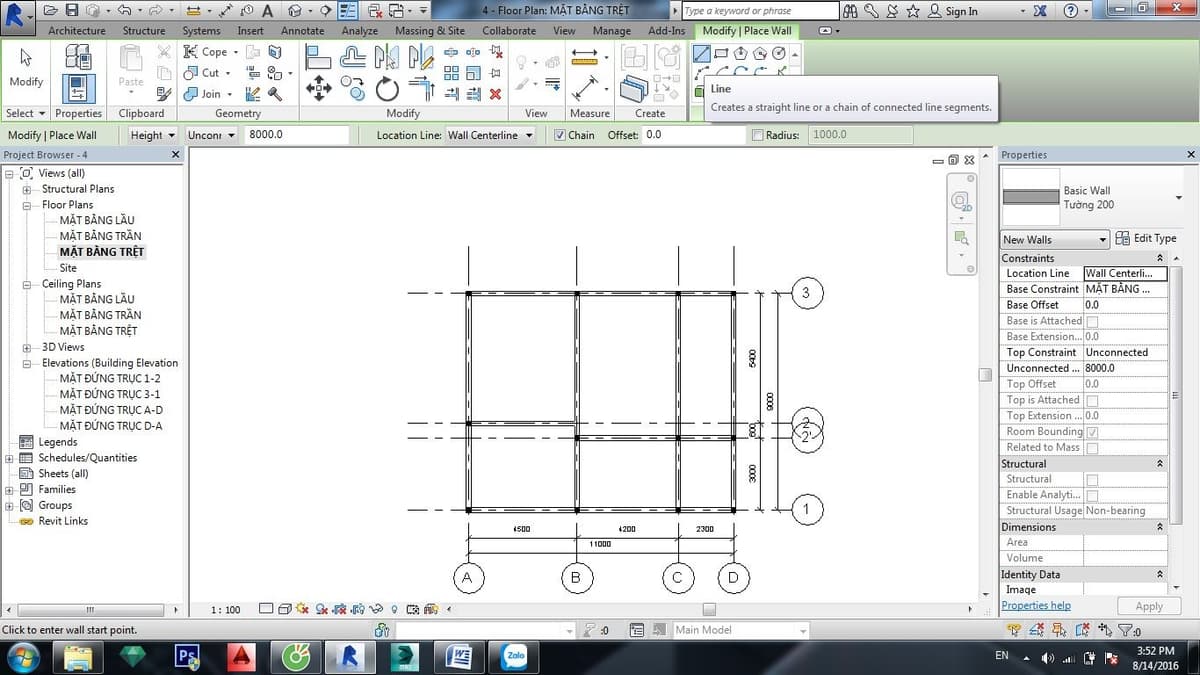Toggle the Enable Analytical checkbox
This screenshot has width=1200, height=675.
1092,495
